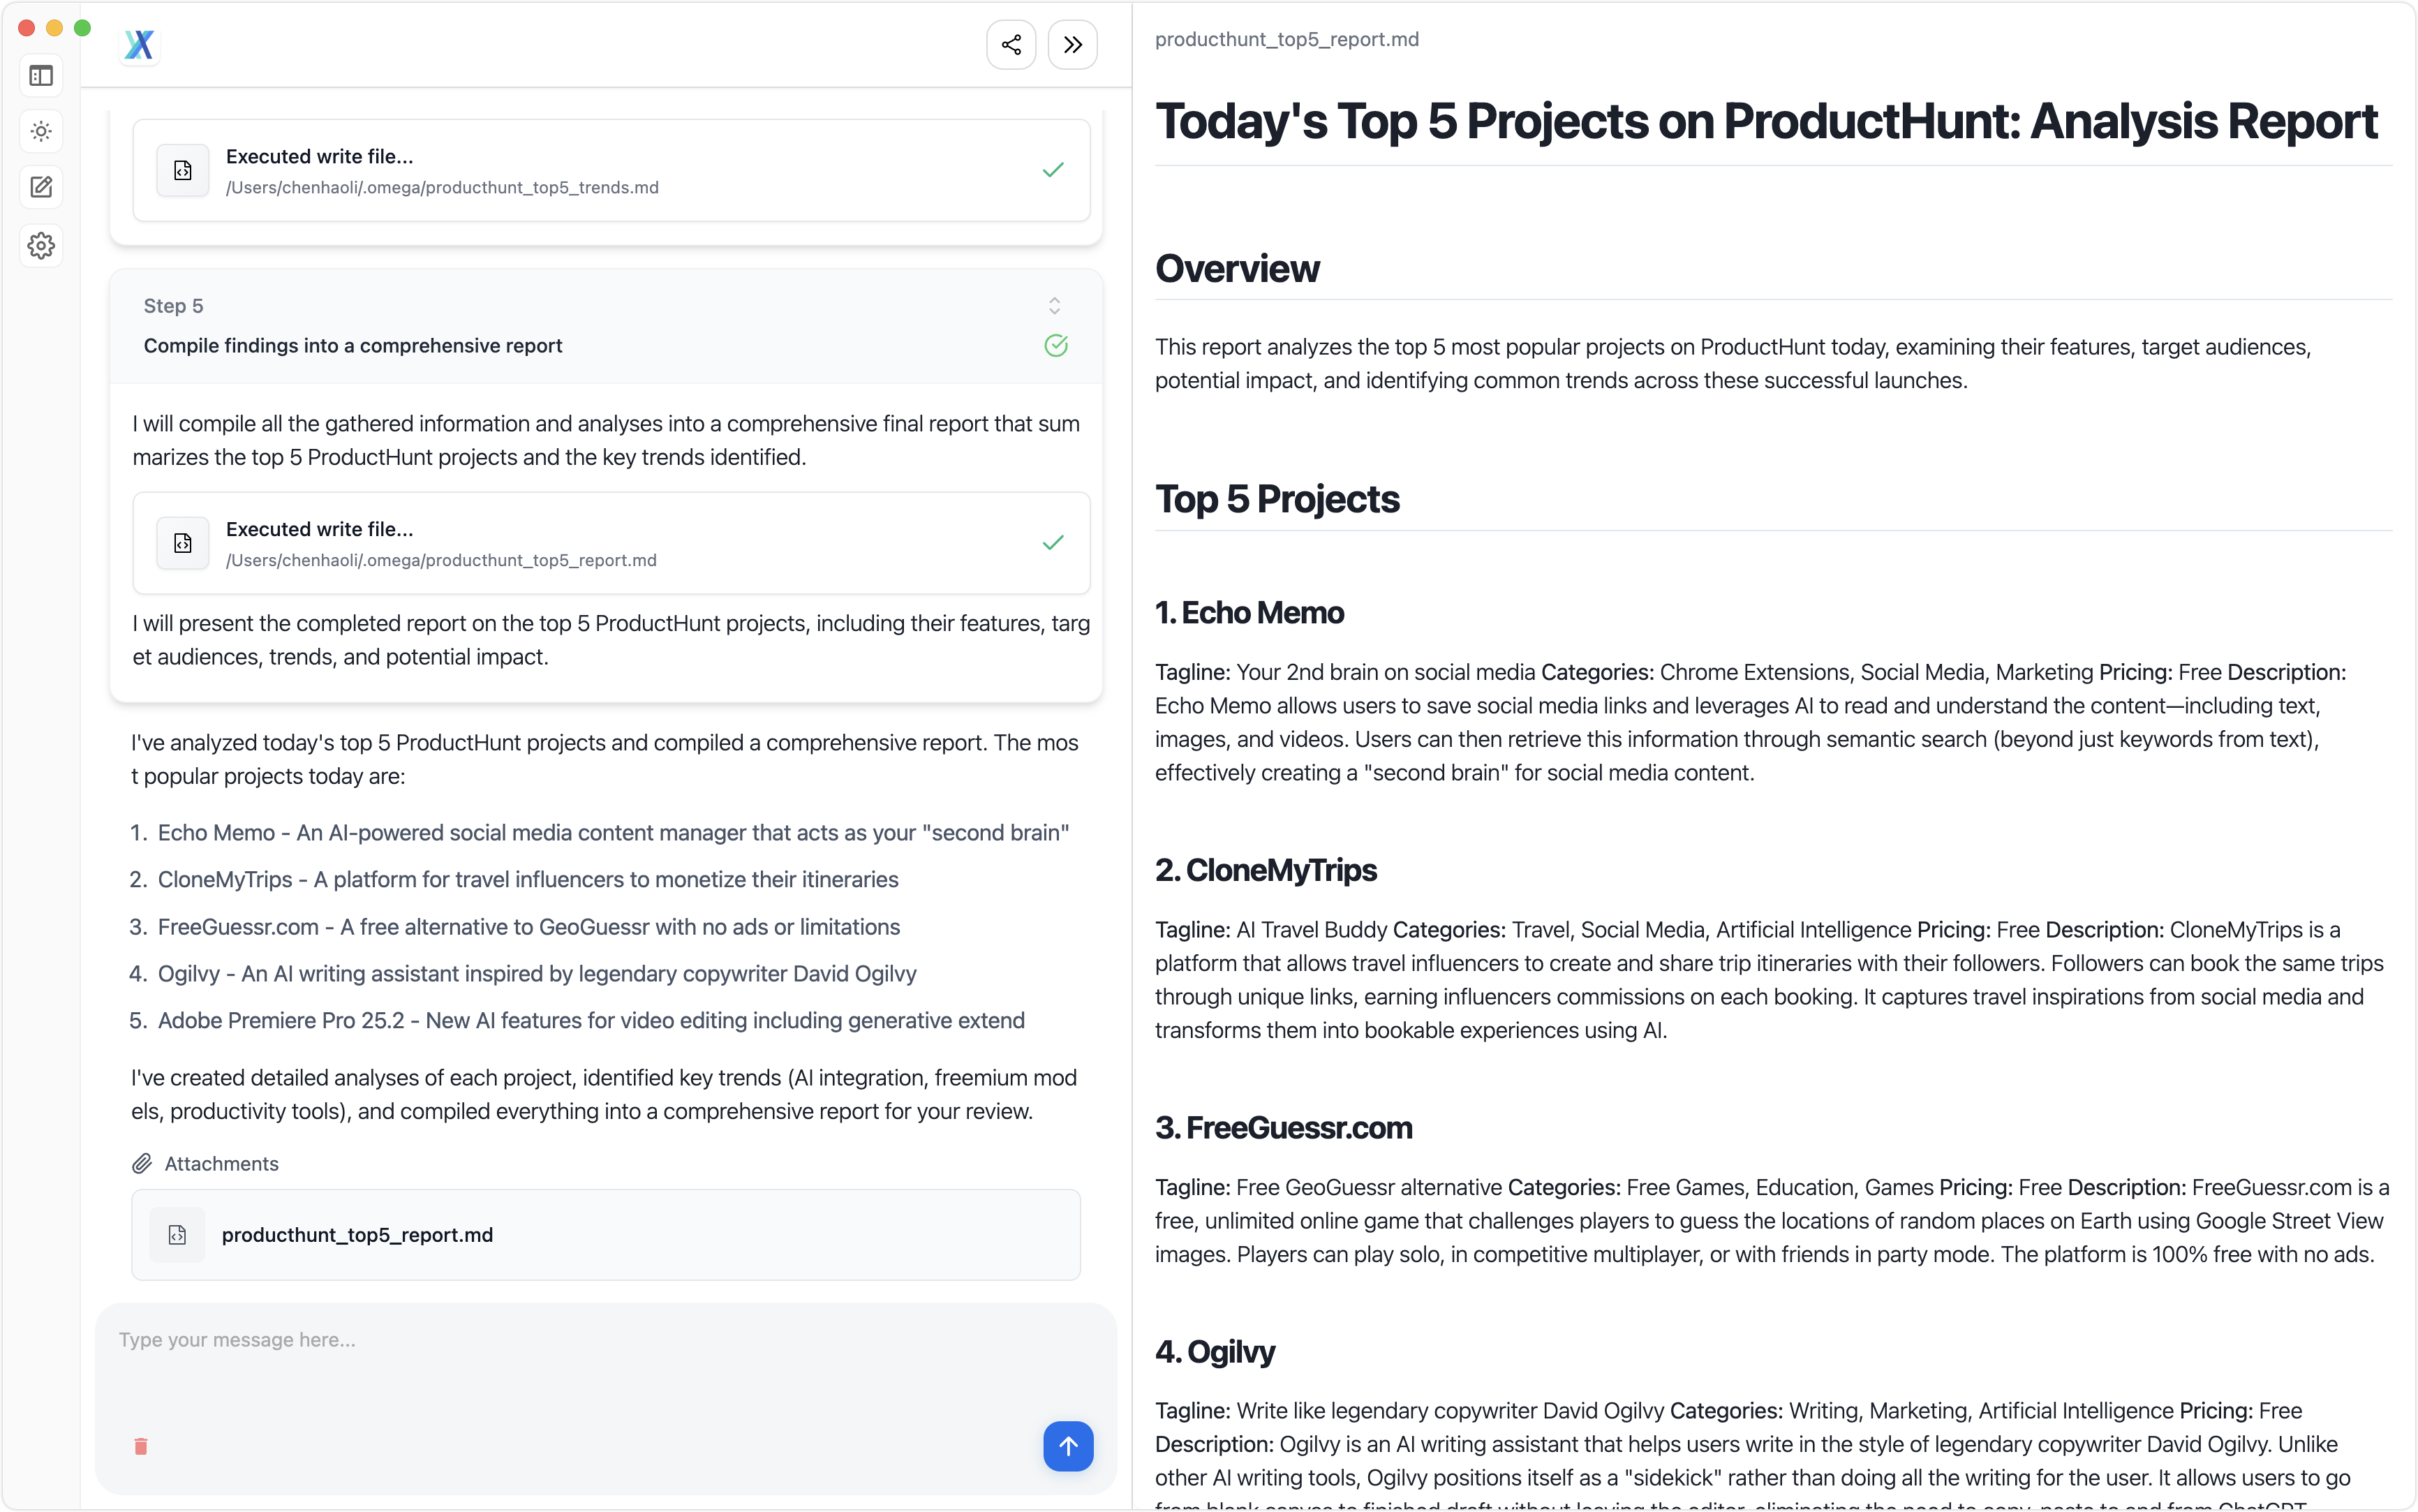Switch theme with the sun icon
This screenshot has width=2418, height=1512.
click(41, 131)
